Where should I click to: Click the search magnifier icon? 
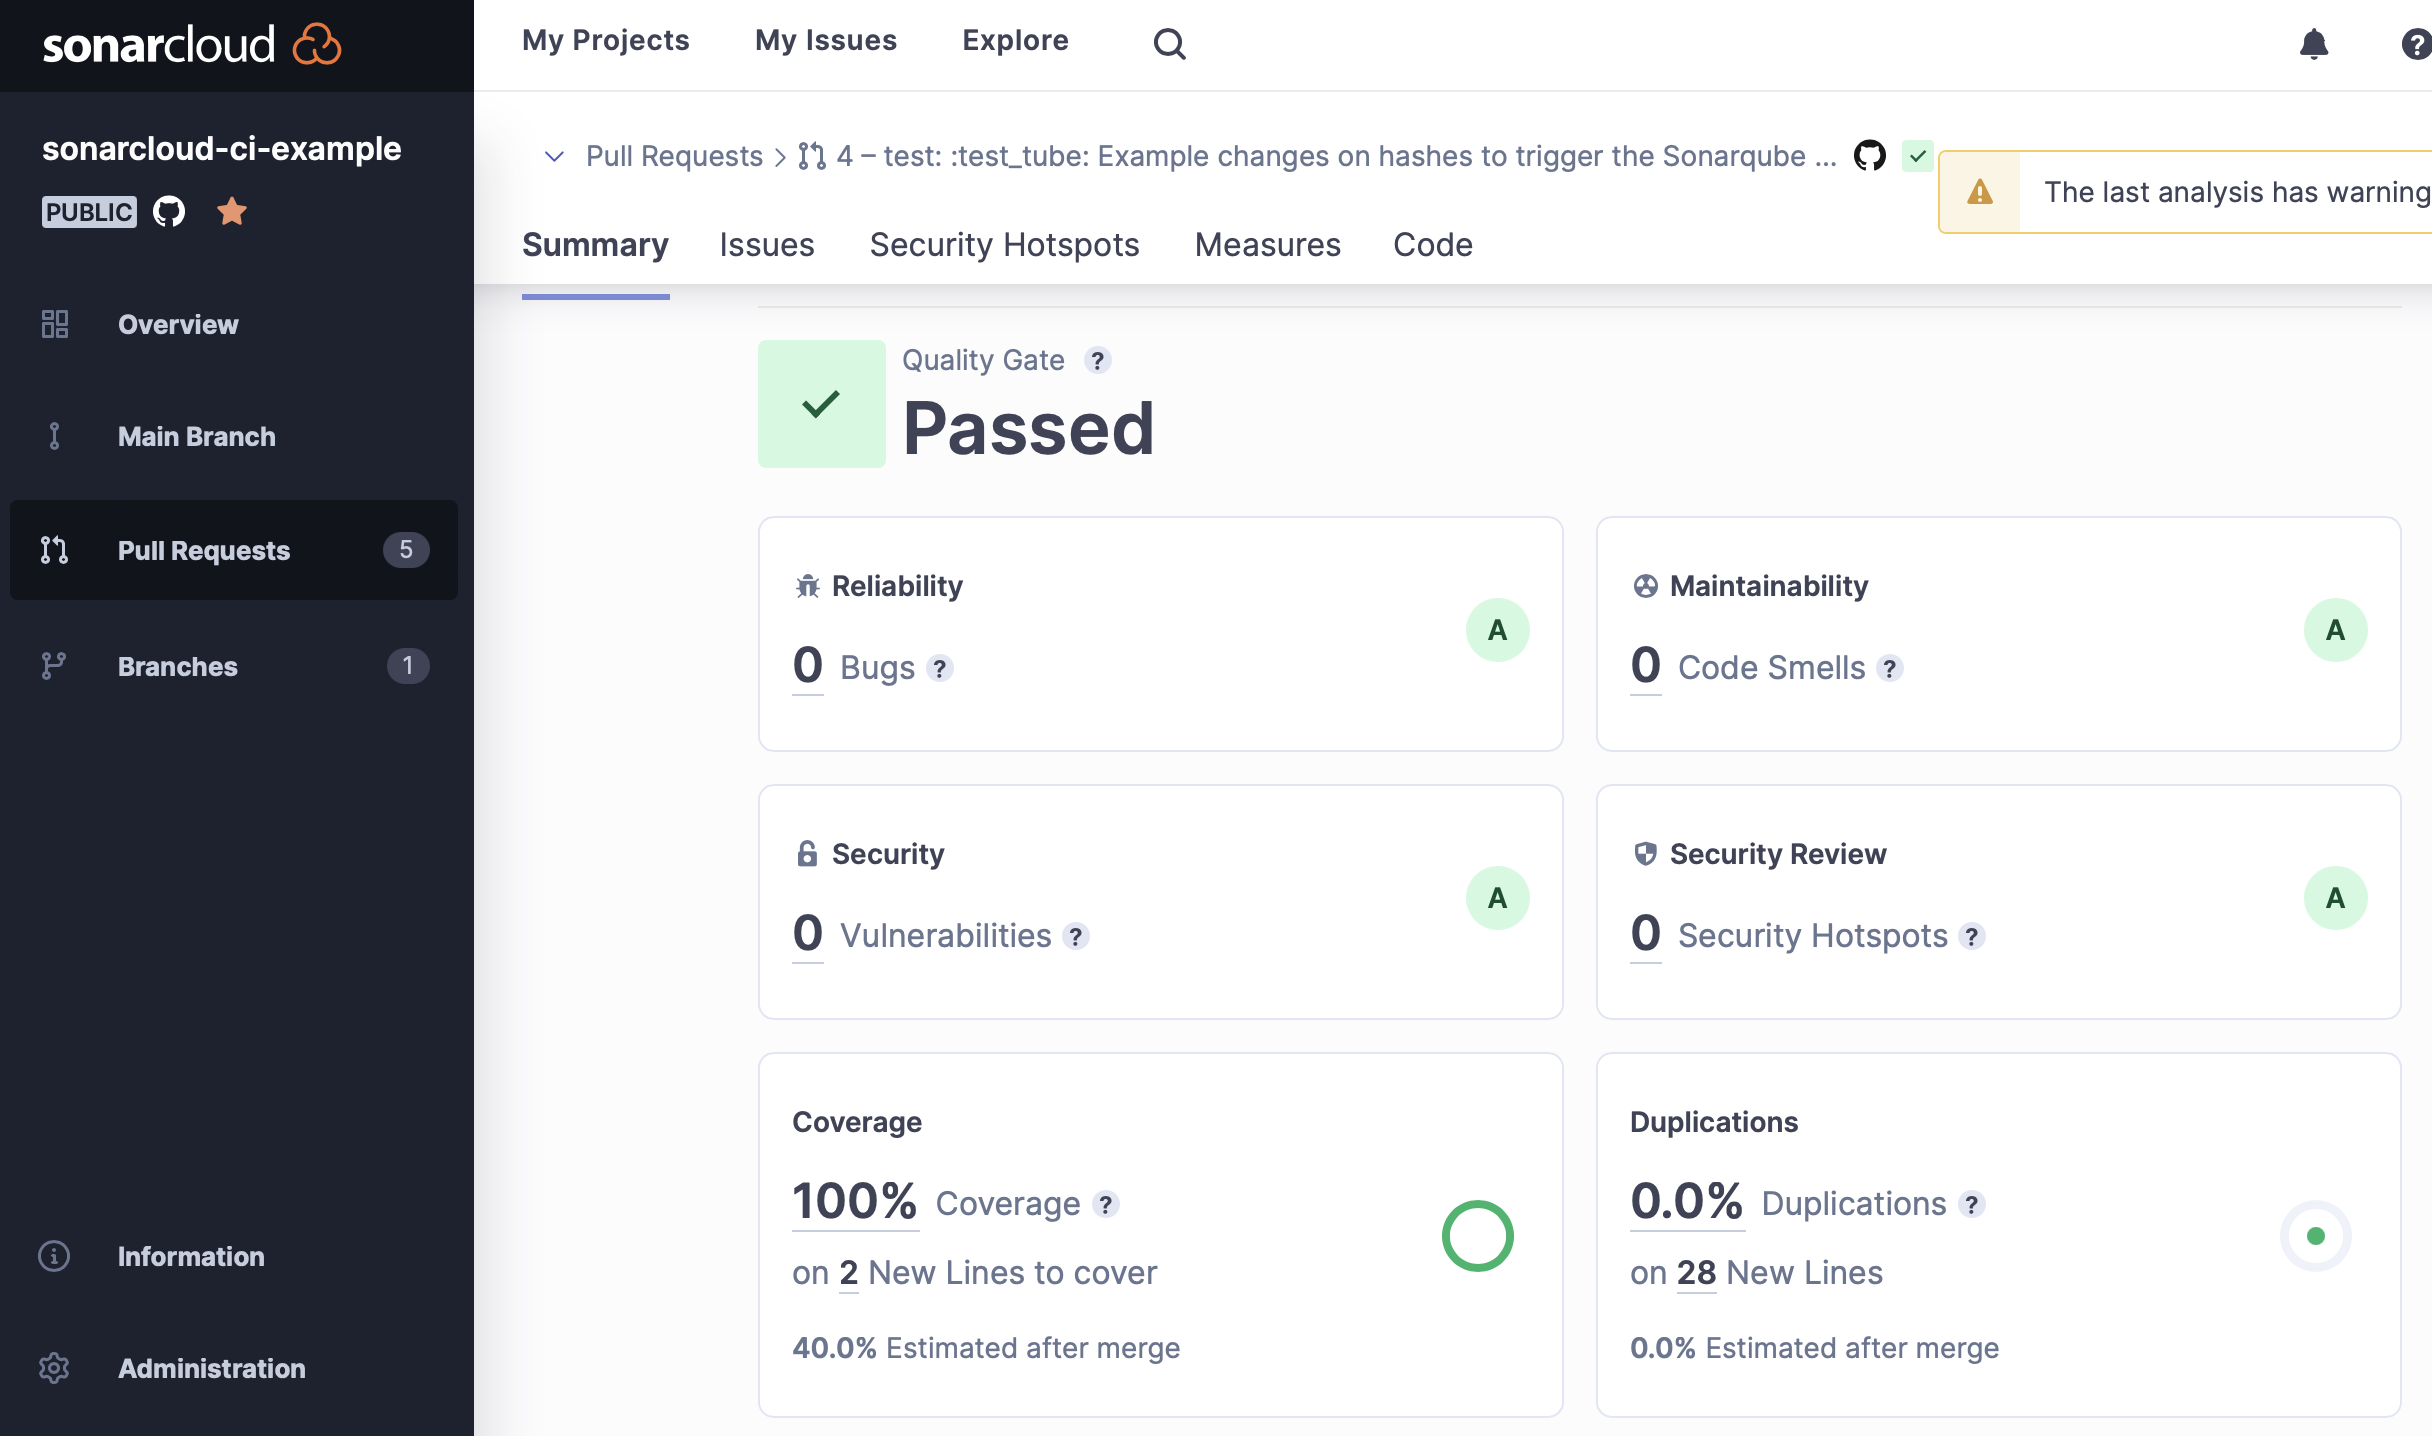[1169, 44]
